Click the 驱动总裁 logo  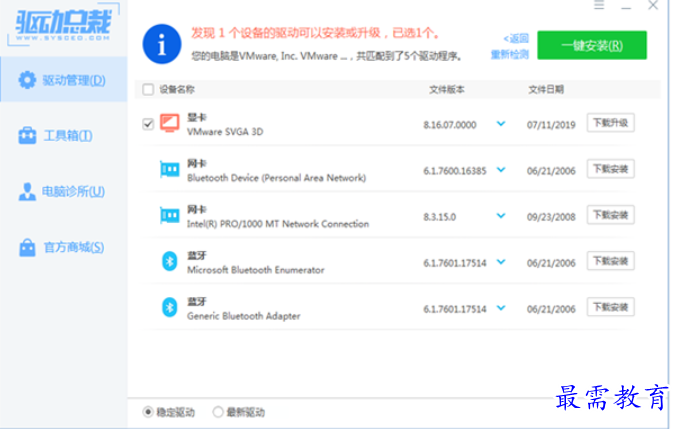pos(63,24)
